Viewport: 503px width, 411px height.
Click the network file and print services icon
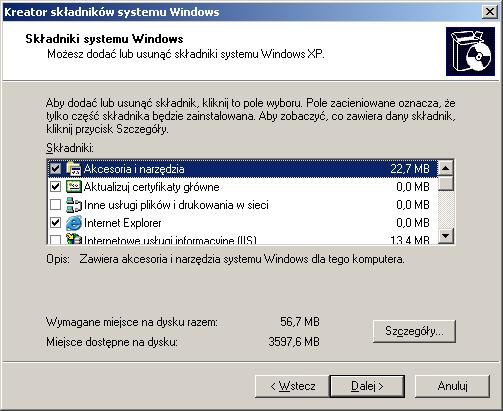[74, 205]
